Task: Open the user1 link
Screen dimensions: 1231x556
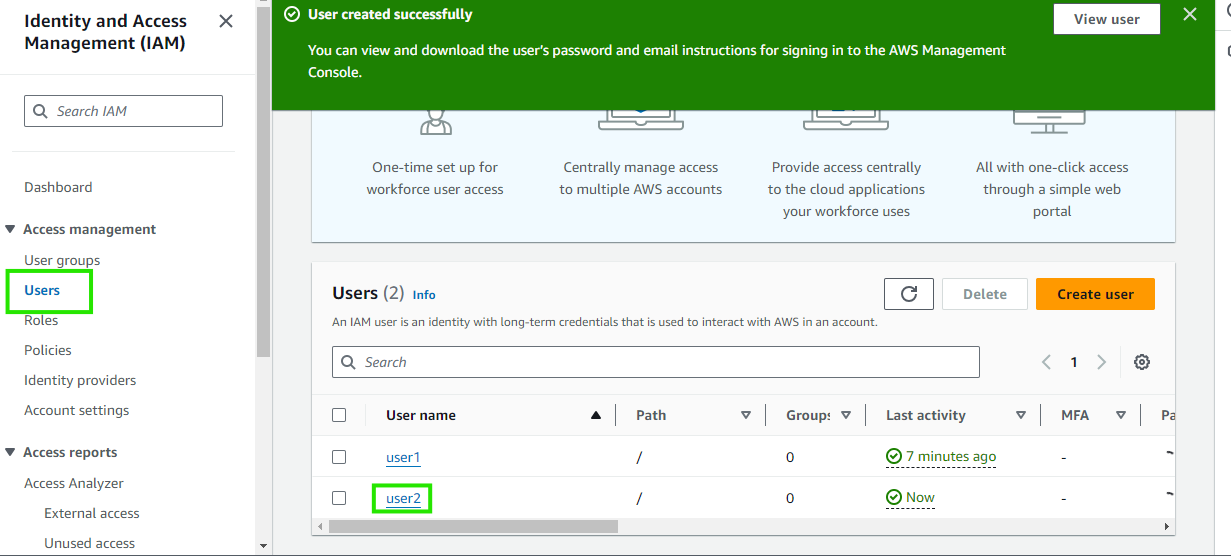Action: pos(403,457)
